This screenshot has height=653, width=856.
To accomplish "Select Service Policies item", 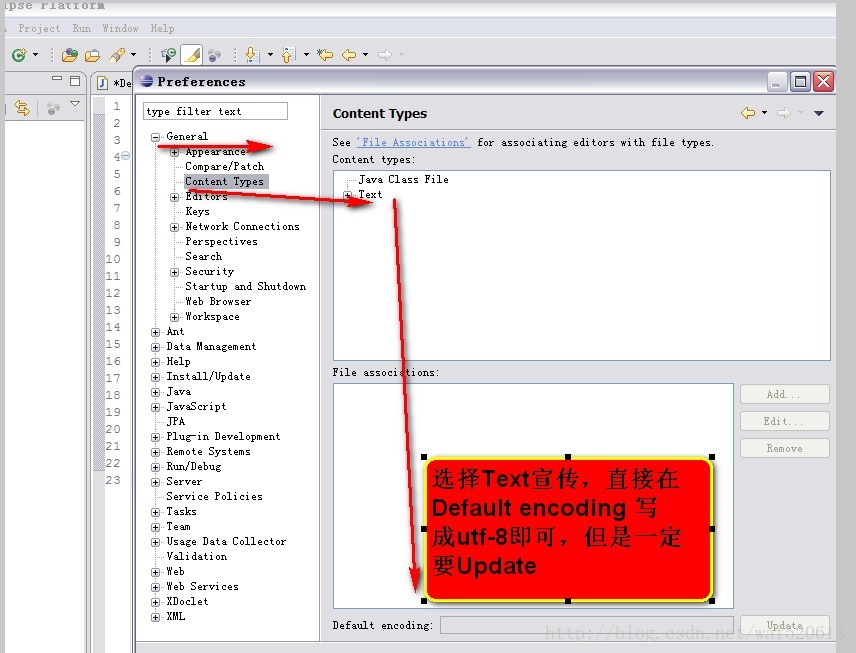I will [214, 496].
